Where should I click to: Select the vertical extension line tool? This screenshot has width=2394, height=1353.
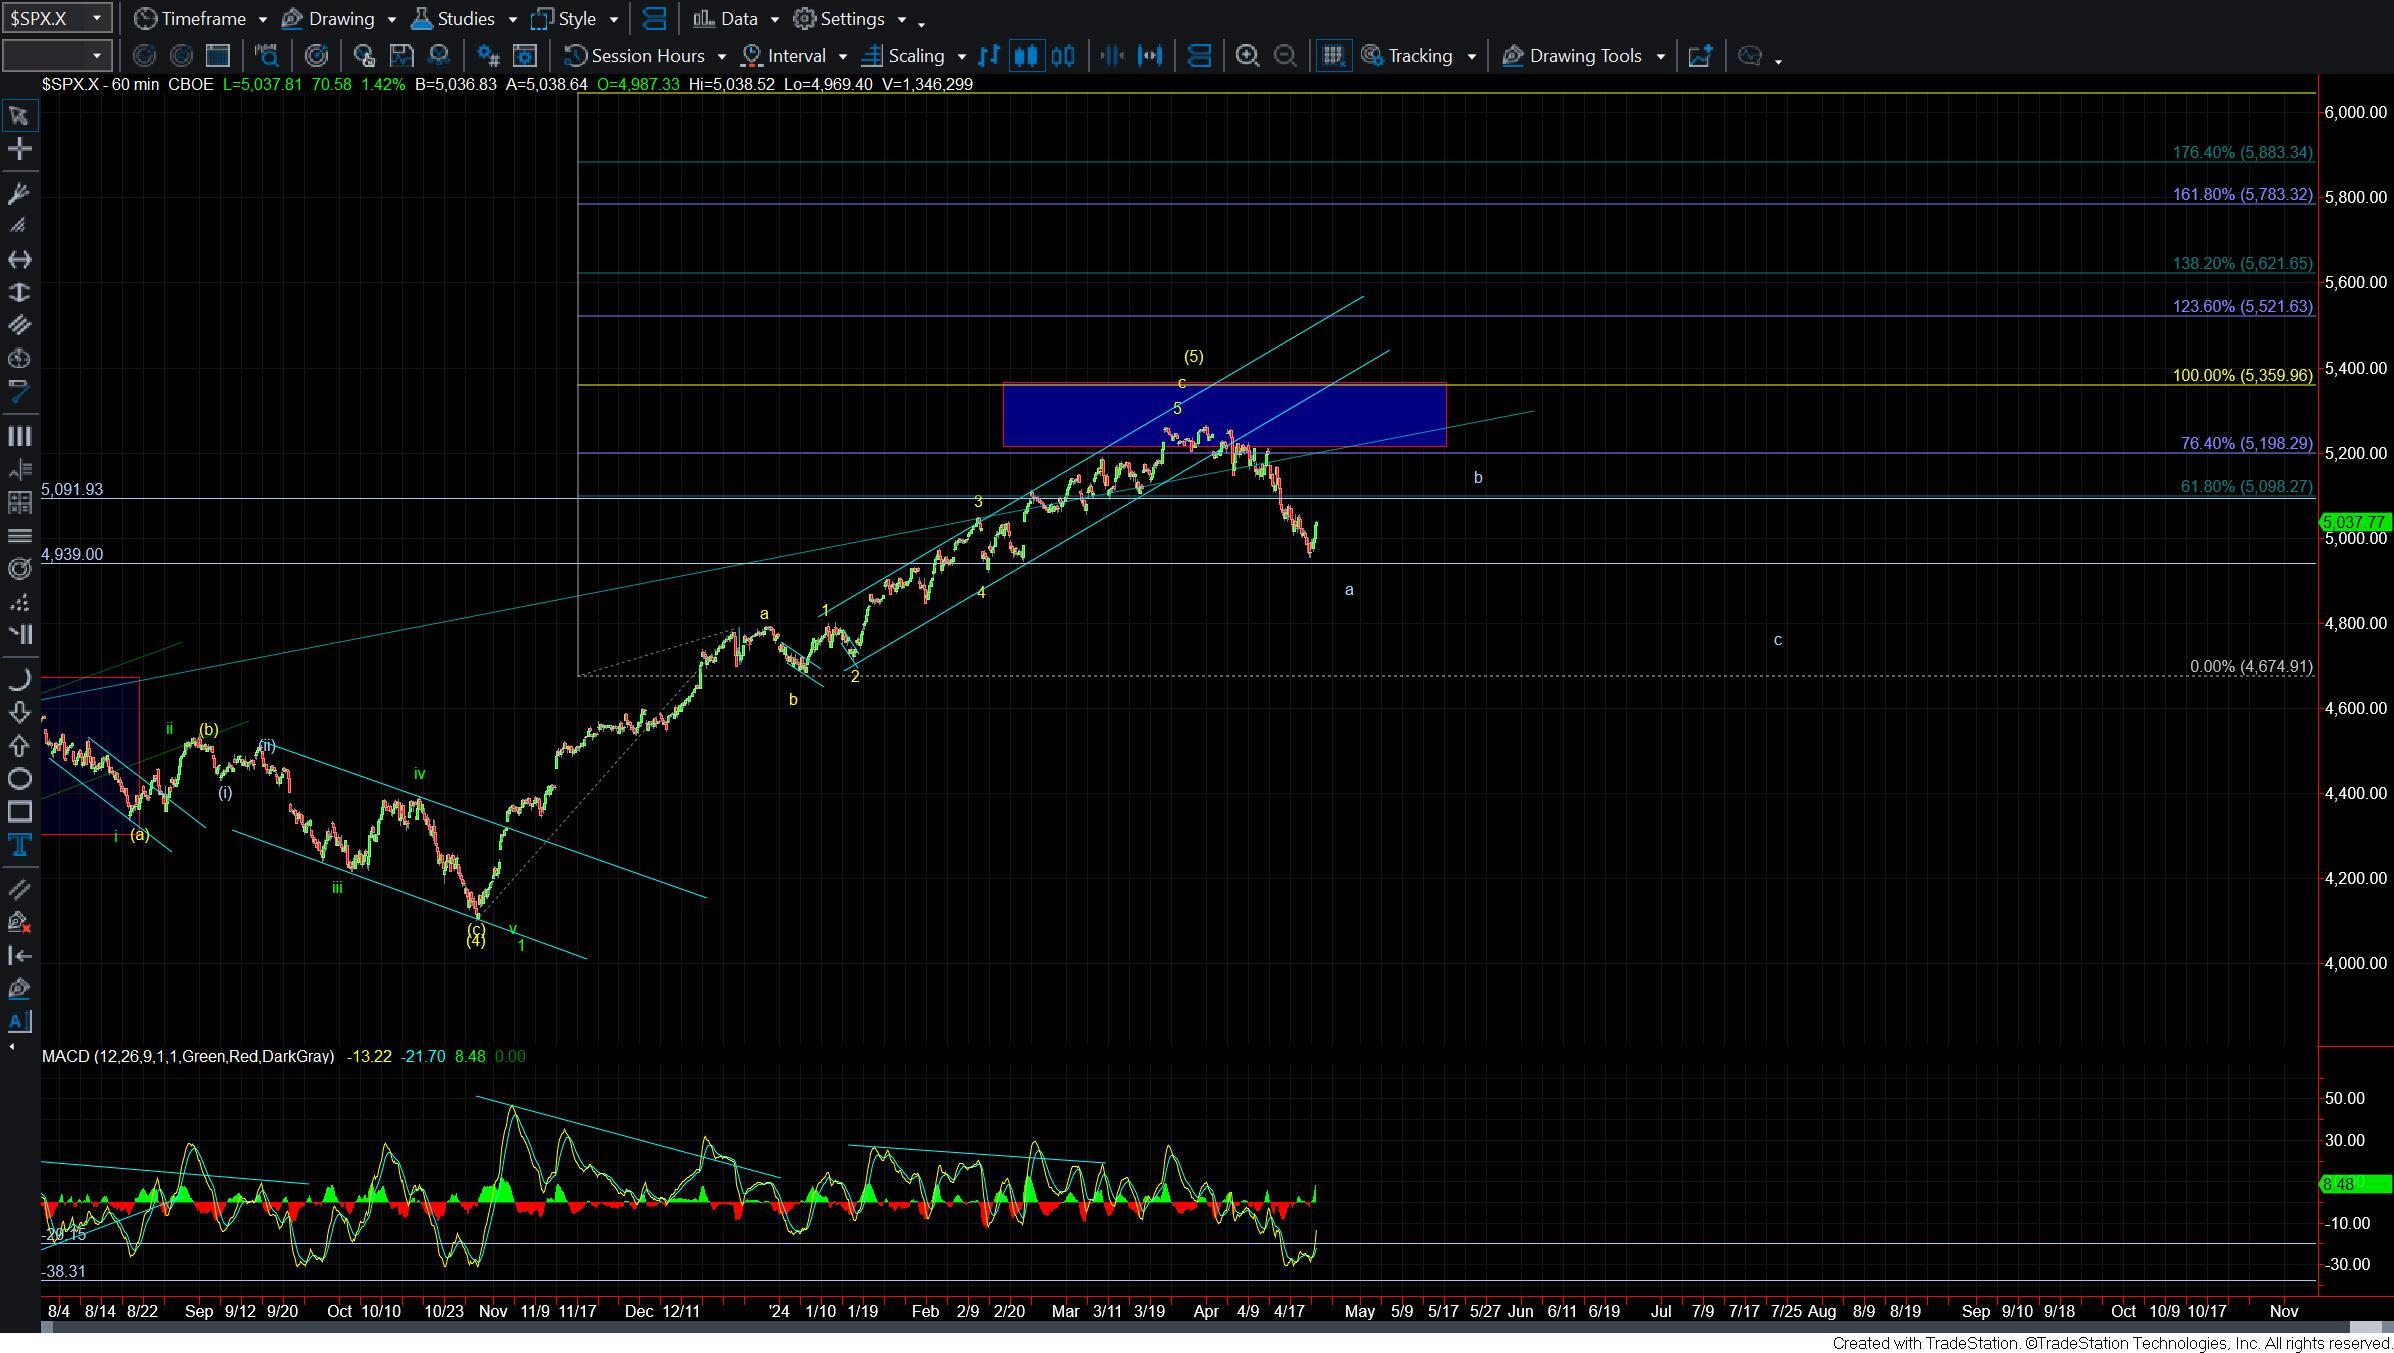(x=19, y=292)
